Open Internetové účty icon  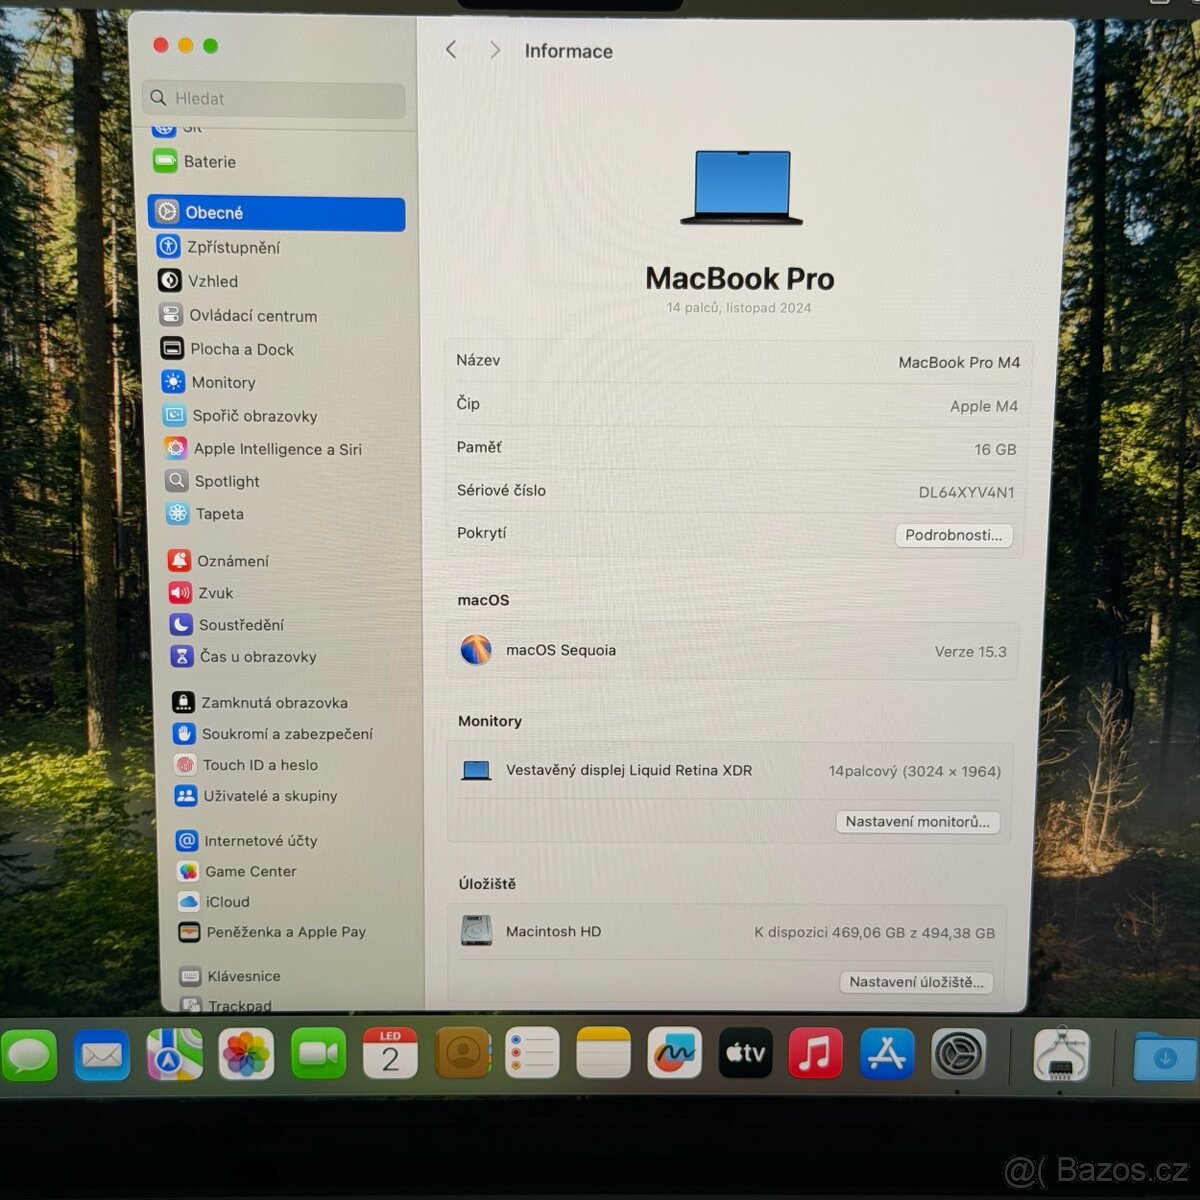click(187, 841)
